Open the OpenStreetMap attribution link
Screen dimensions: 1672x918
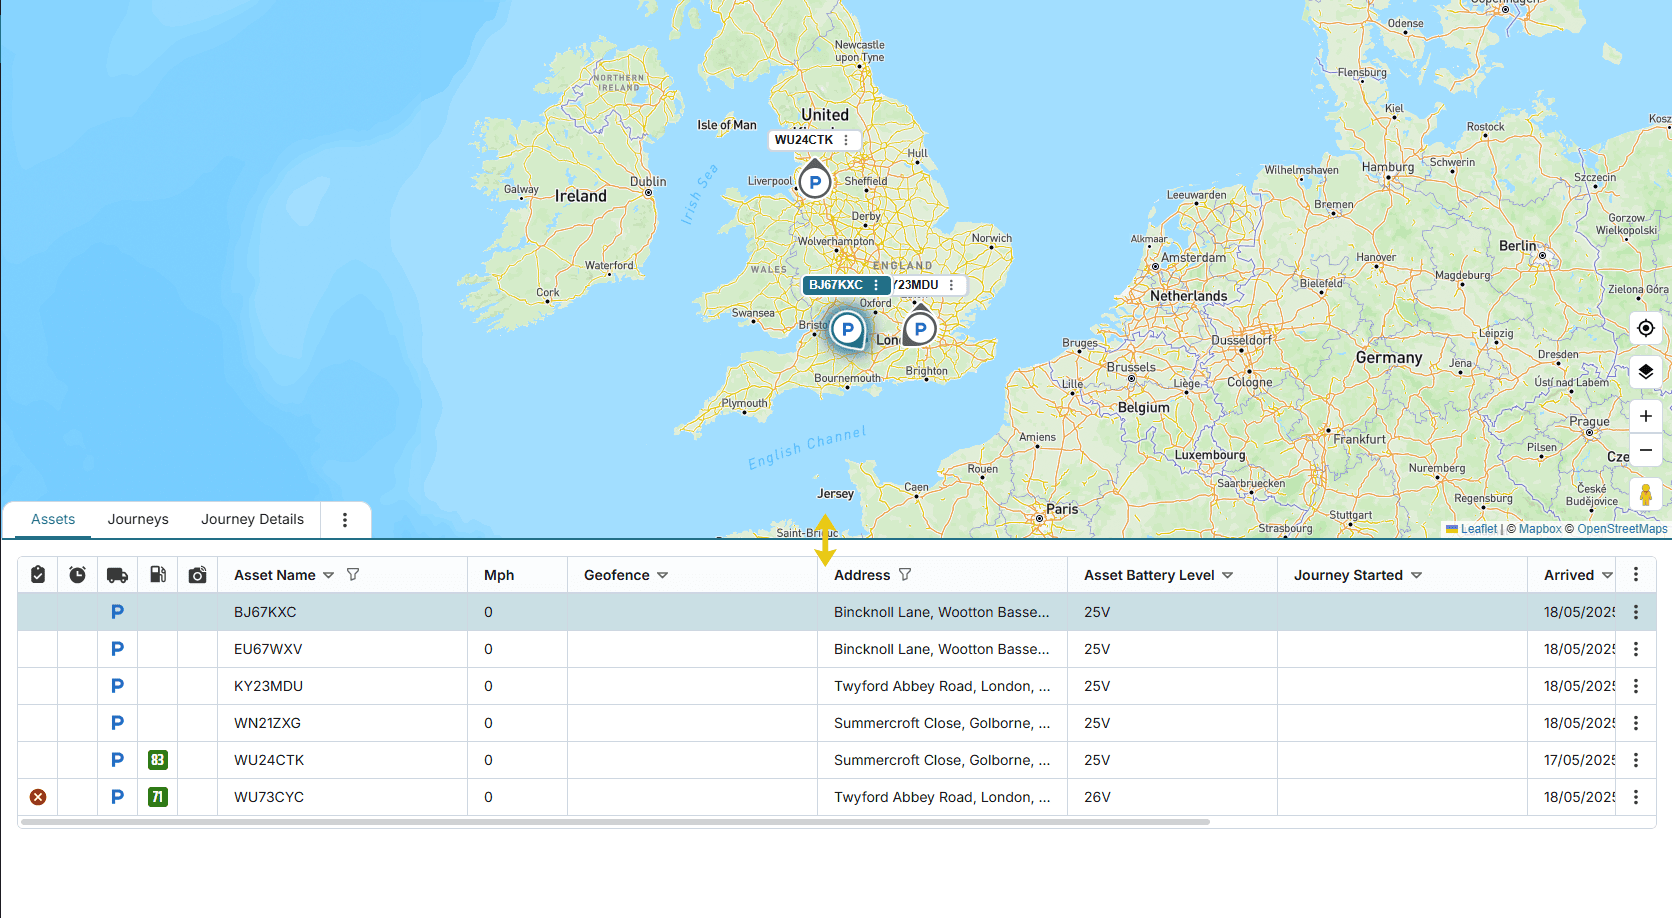pos(1622,529)
